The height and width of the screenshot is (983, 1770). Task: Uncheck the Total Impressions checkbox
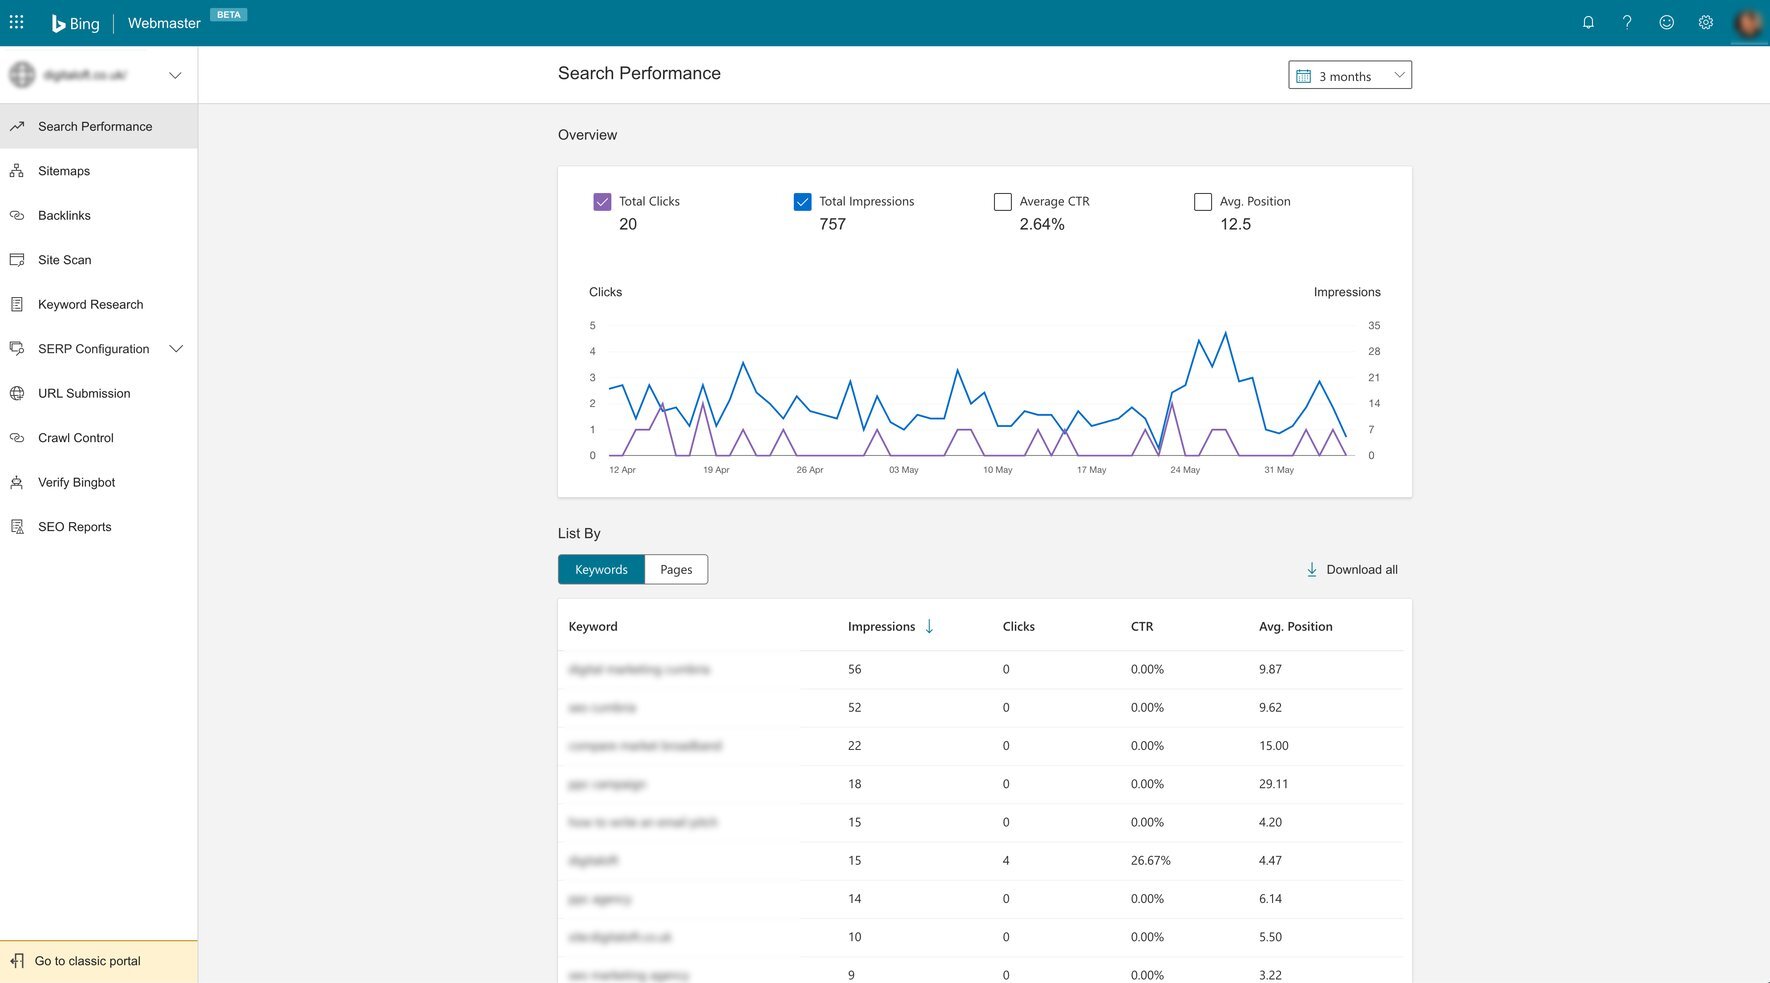point(802,202)
